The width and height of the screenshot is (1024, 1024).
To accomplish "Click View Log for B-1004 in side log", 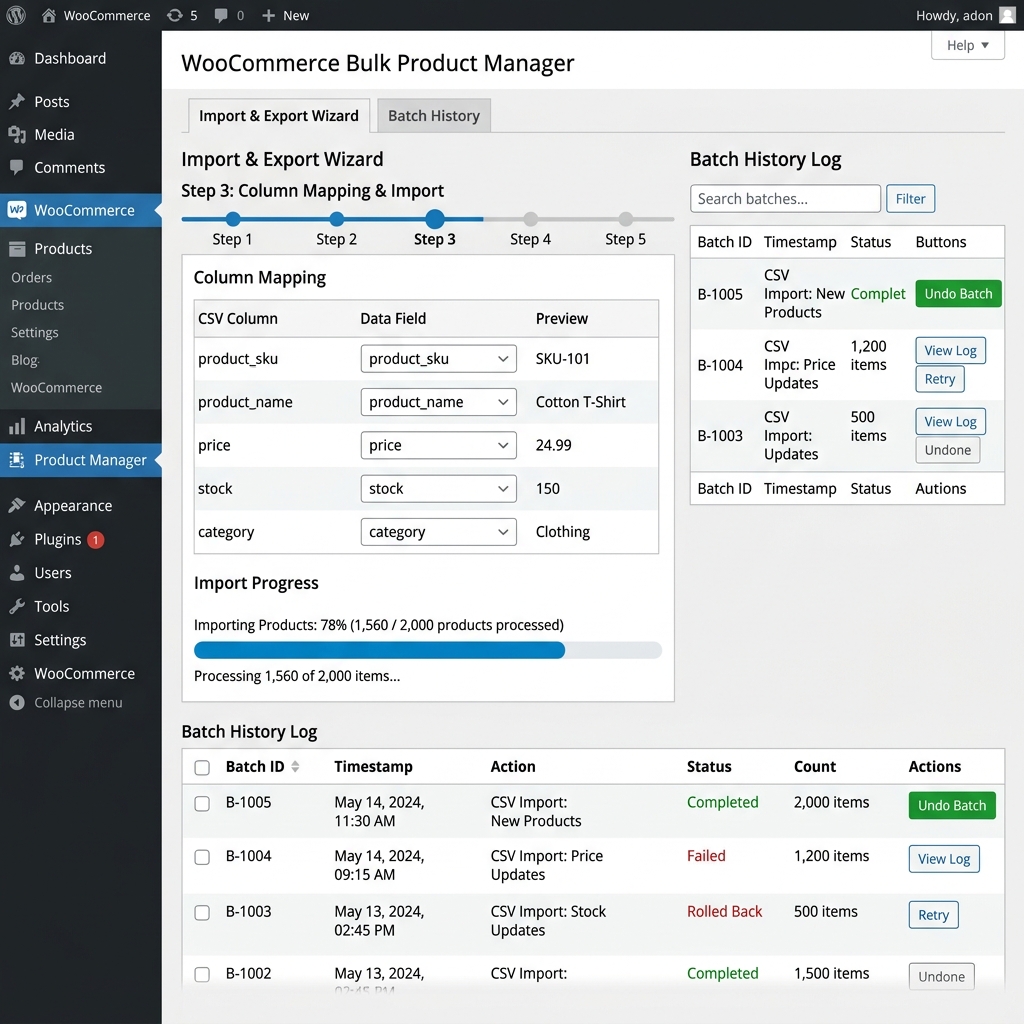I will (950, 351).
